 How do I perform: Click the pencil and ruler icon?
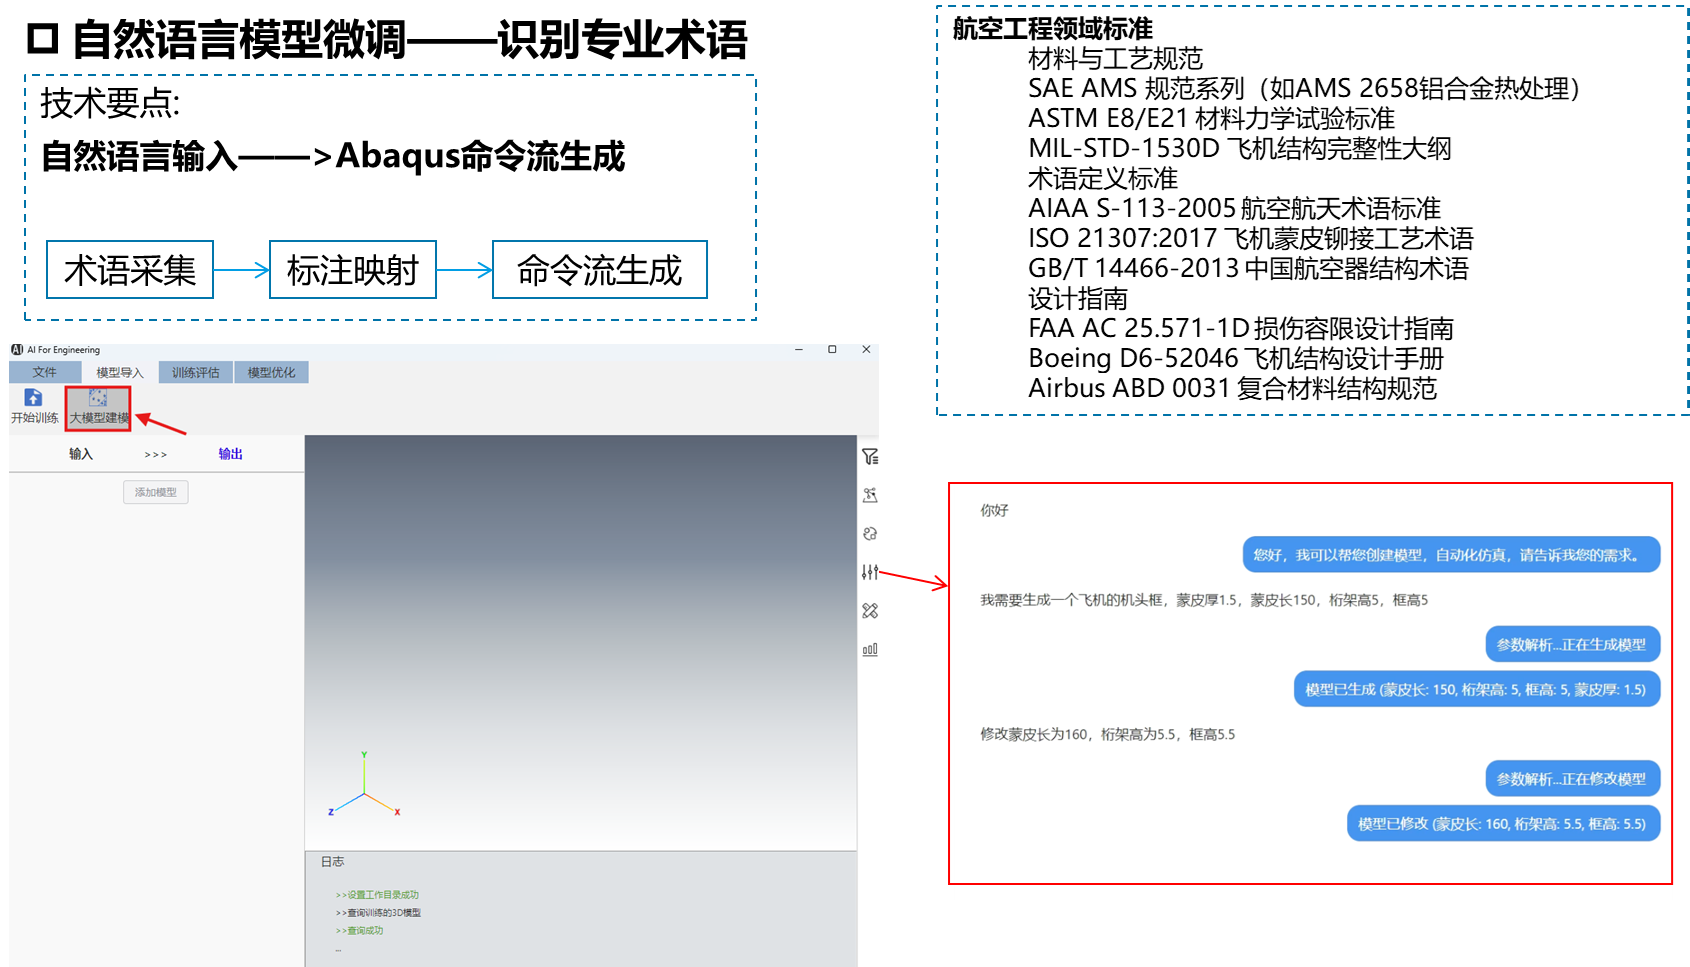pyautogui.click(x=870, y=611)
